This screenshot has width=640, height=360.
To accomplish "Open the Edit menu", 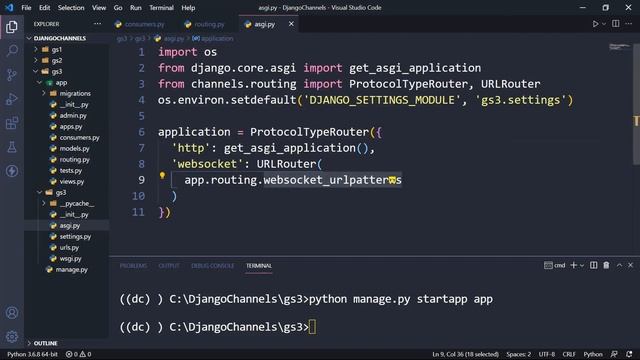I will point(44,8).
